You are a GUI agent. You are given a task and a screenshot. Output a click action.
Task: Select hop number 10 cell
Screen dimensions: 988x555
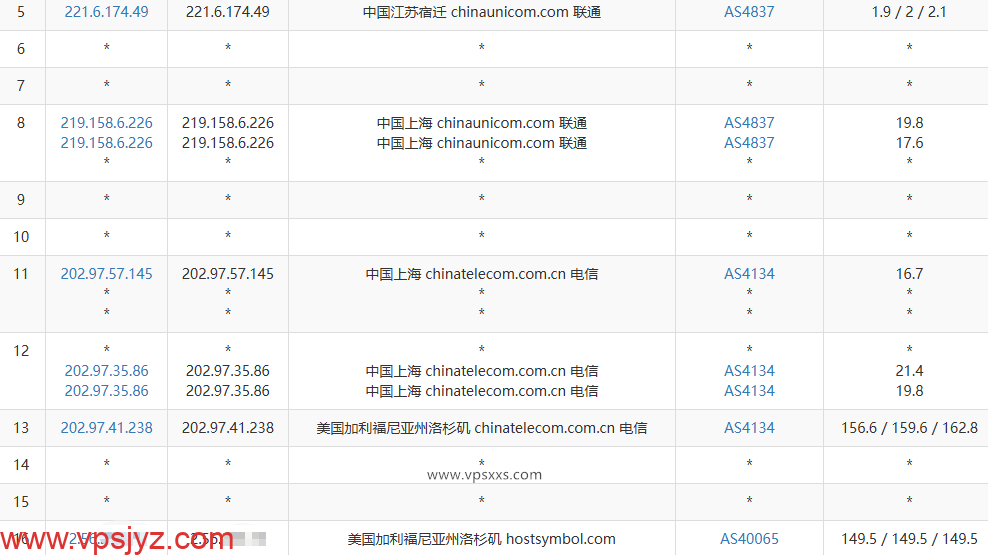point(21,237)
